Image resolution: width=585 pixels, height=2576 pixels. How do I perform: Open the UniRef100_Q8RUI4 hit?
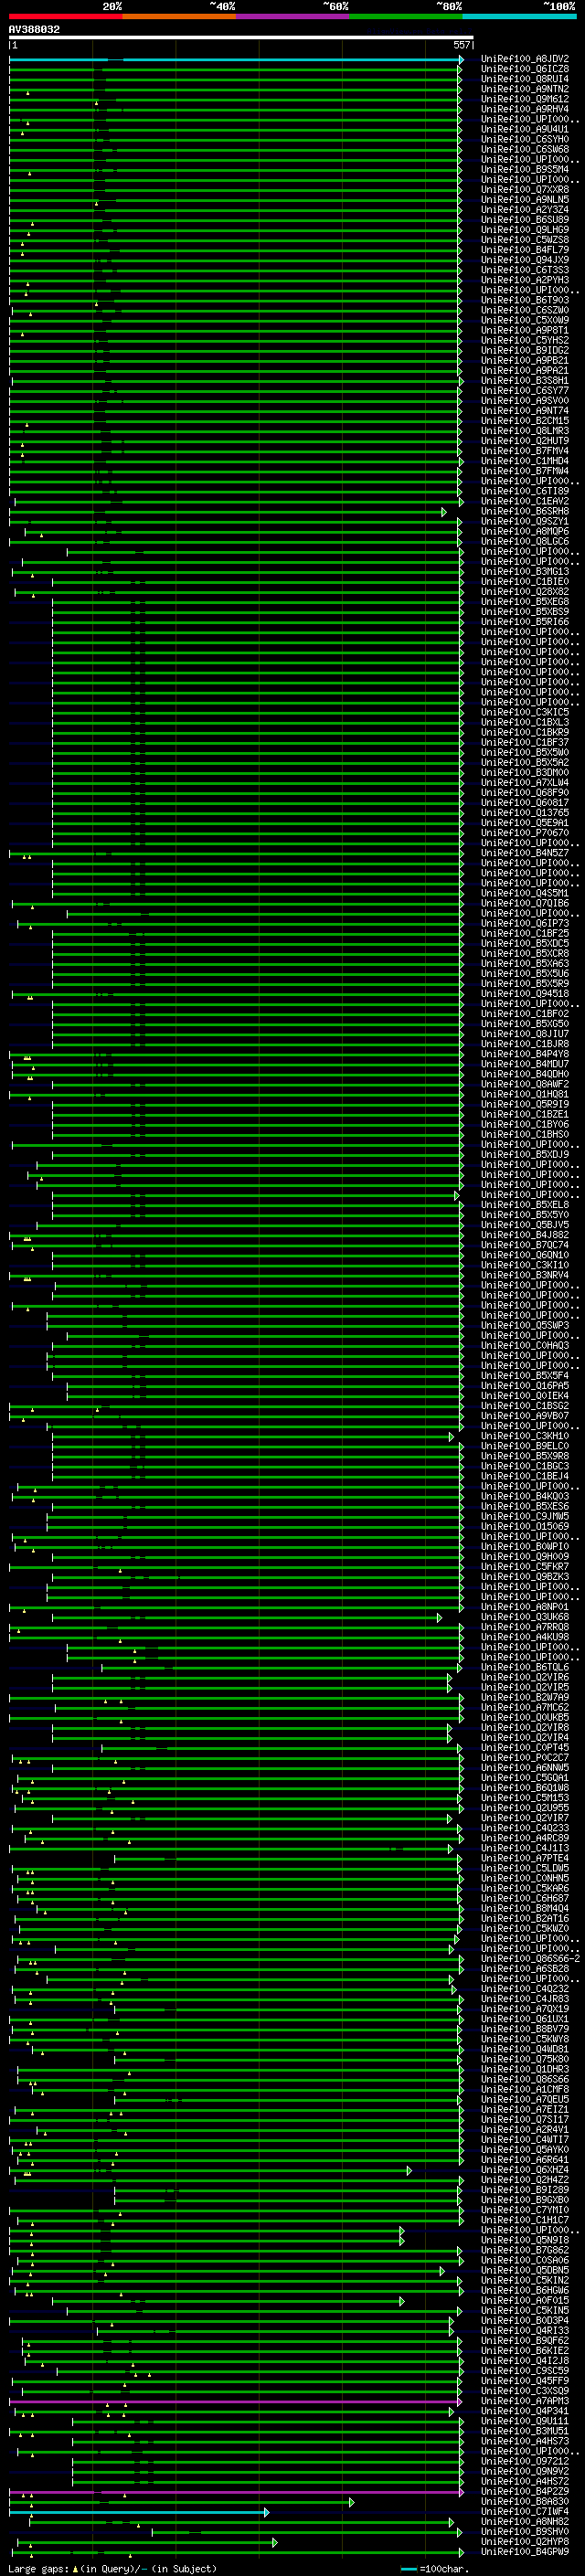coord(525,79)
